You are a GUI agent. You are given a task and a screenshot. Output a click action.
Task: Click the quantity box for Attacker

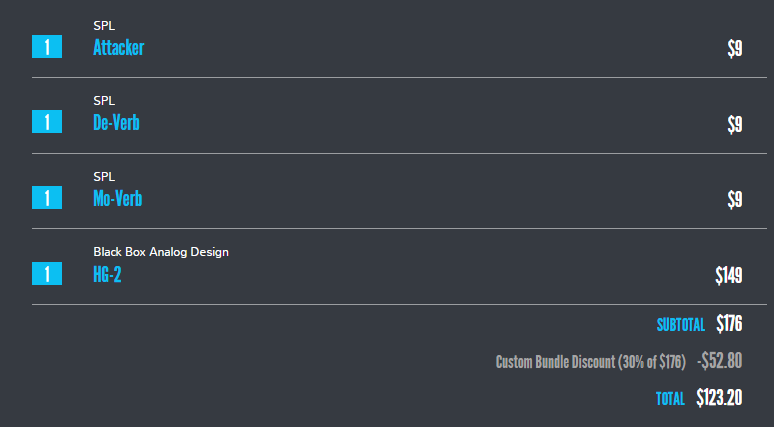coord(47,46)
